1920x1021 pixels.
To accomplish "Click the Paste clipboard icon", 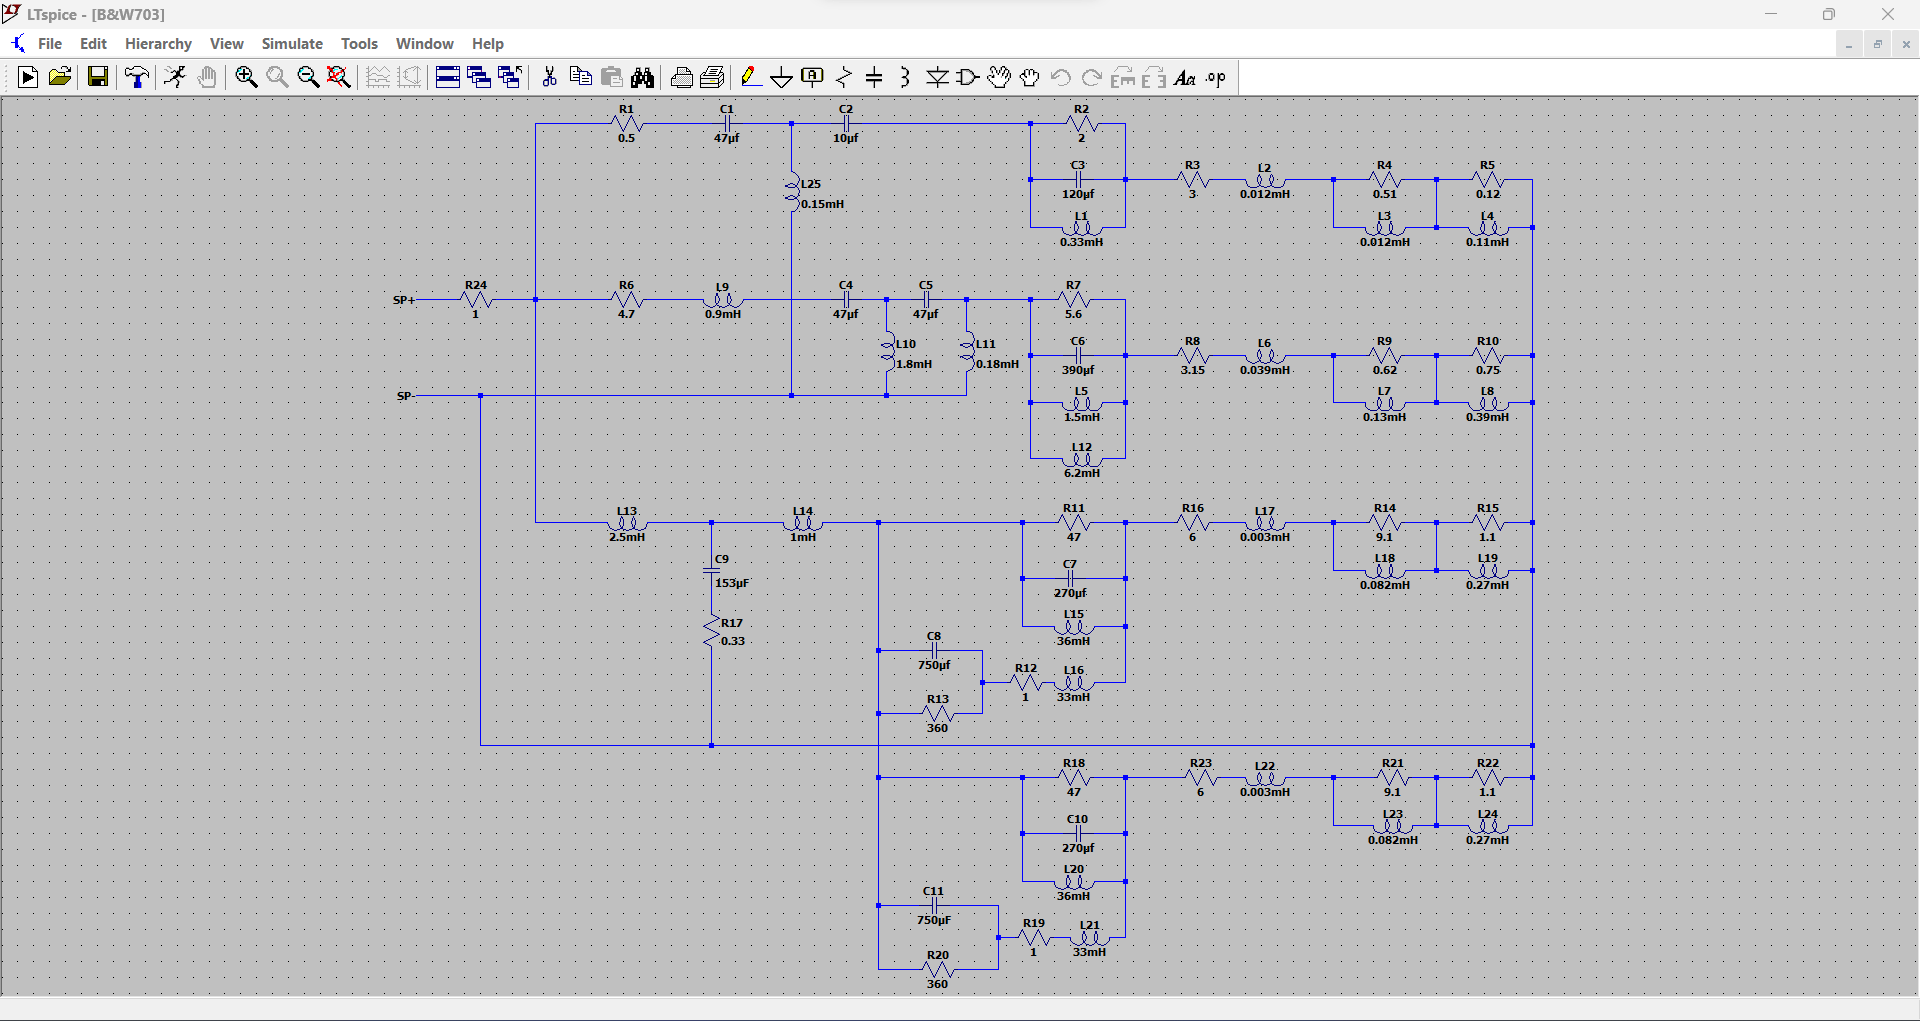I will coord(612,77).
